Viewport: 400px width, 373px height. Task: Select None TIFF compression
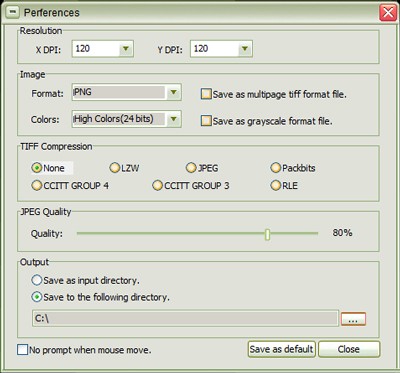click(37, 168)
